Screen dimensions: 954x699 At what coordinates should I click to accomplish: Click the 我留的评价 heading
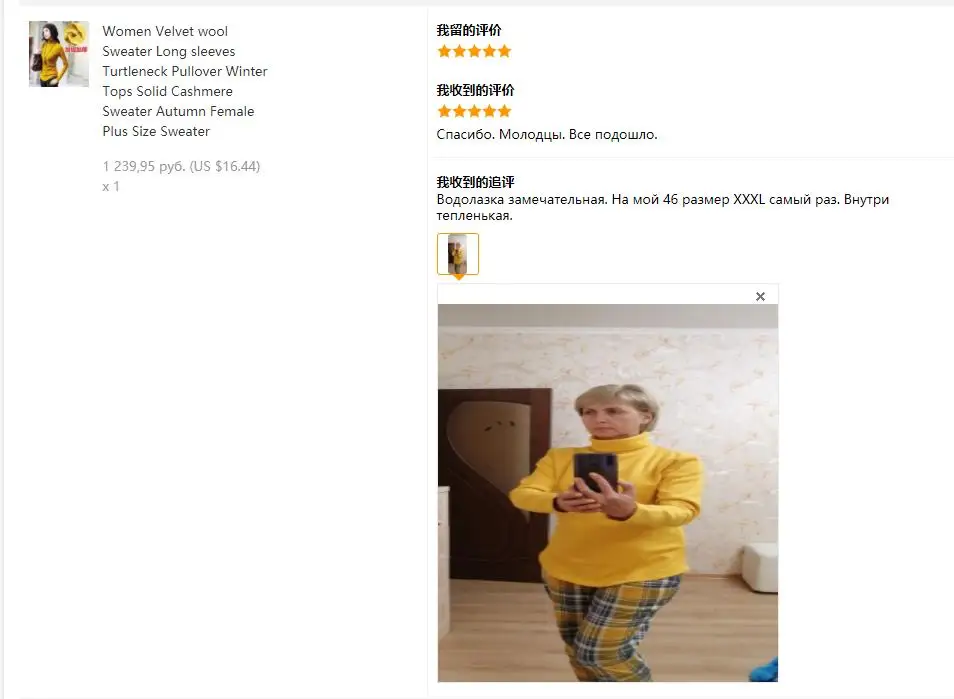click(469, 30)
